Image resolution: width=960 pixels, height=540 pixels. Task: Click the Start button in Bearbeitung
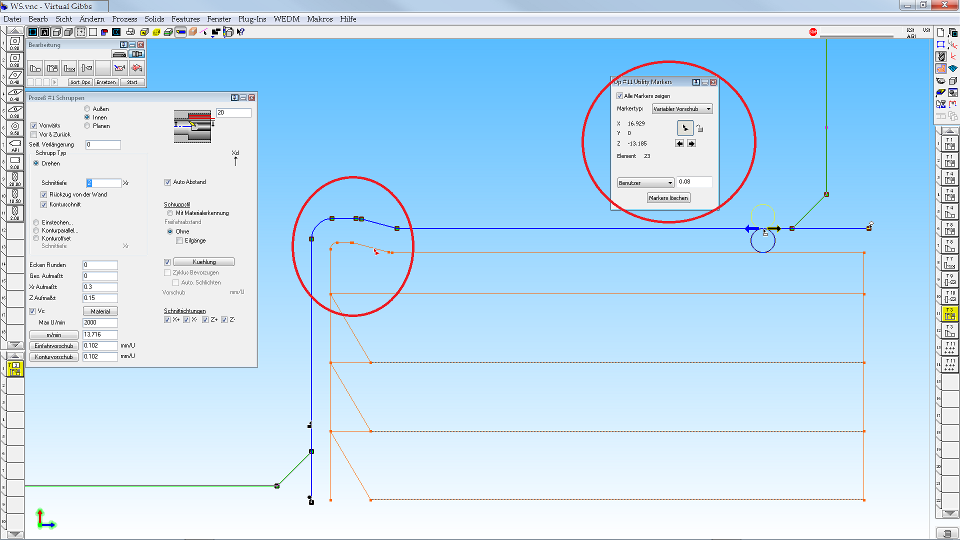pyautogui.click(x=132, y=82)
